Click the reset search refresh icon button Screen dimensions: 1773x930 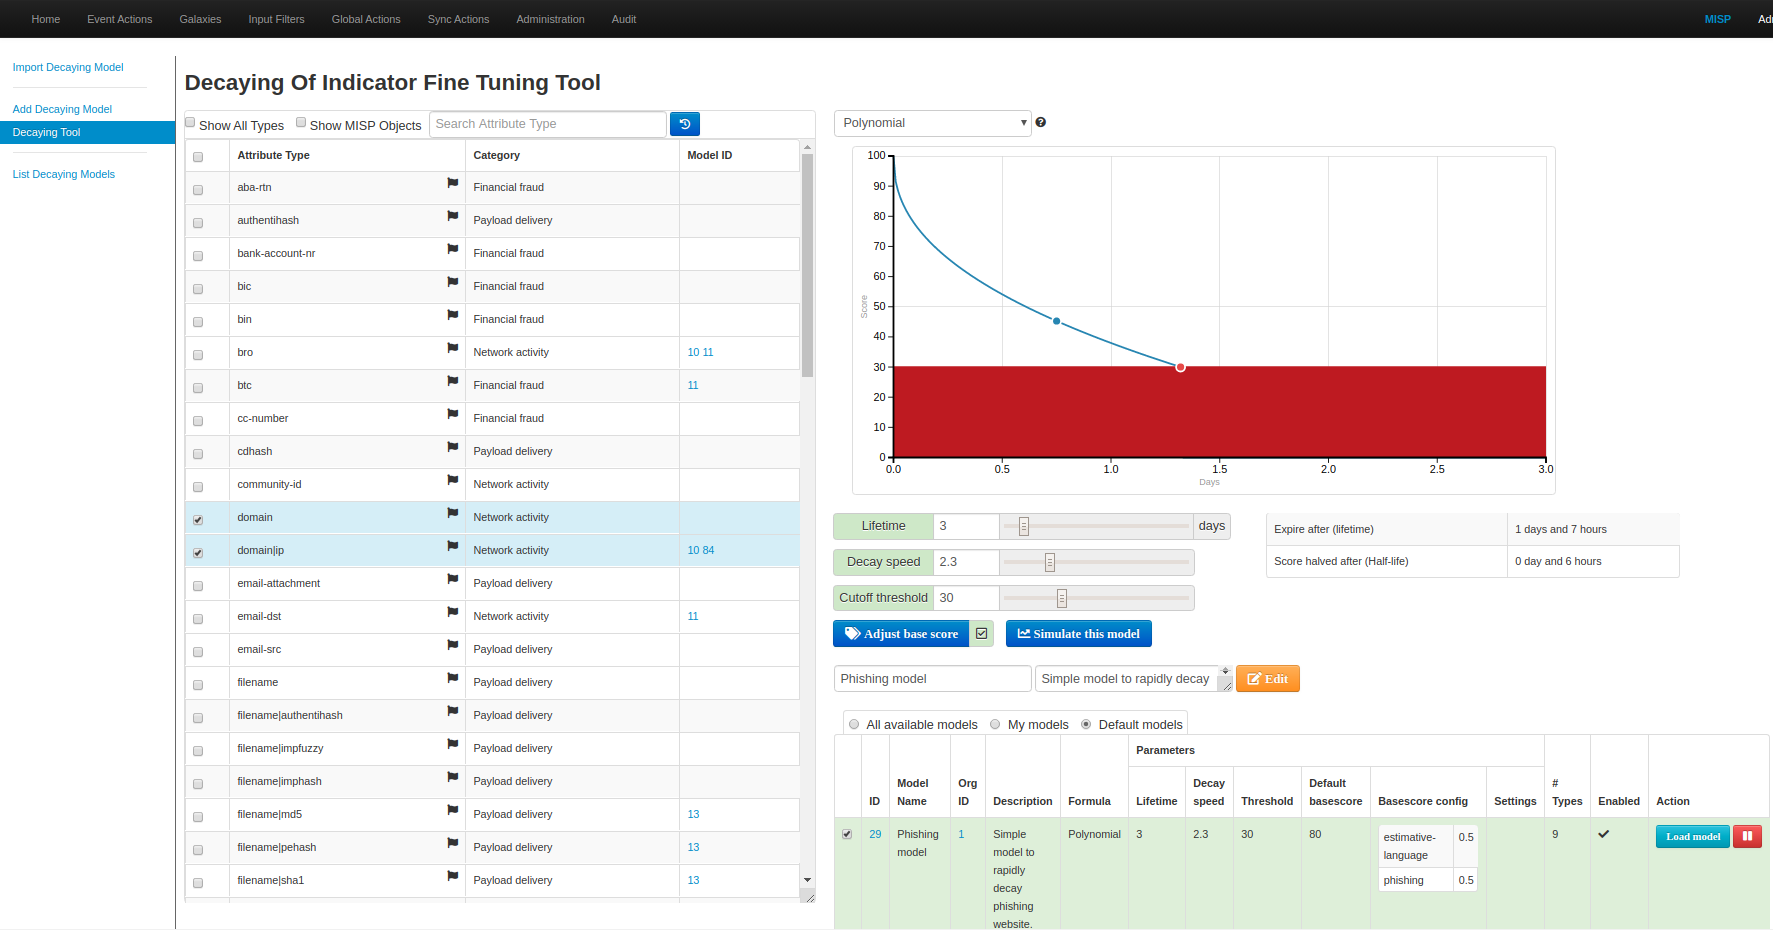pos(684,124)
